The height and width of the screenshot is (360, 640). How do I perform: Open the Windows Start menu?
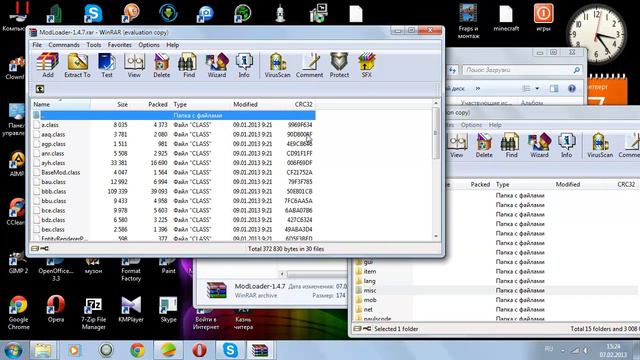click(13, 350)
